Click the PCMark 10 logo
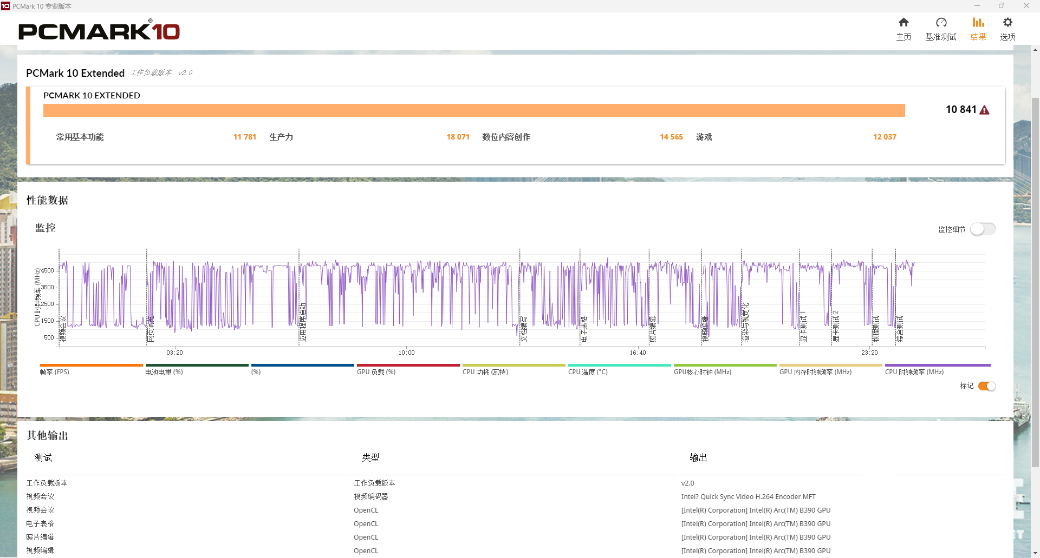Viewport: 1040px width, 558px height. coord(99,31)
